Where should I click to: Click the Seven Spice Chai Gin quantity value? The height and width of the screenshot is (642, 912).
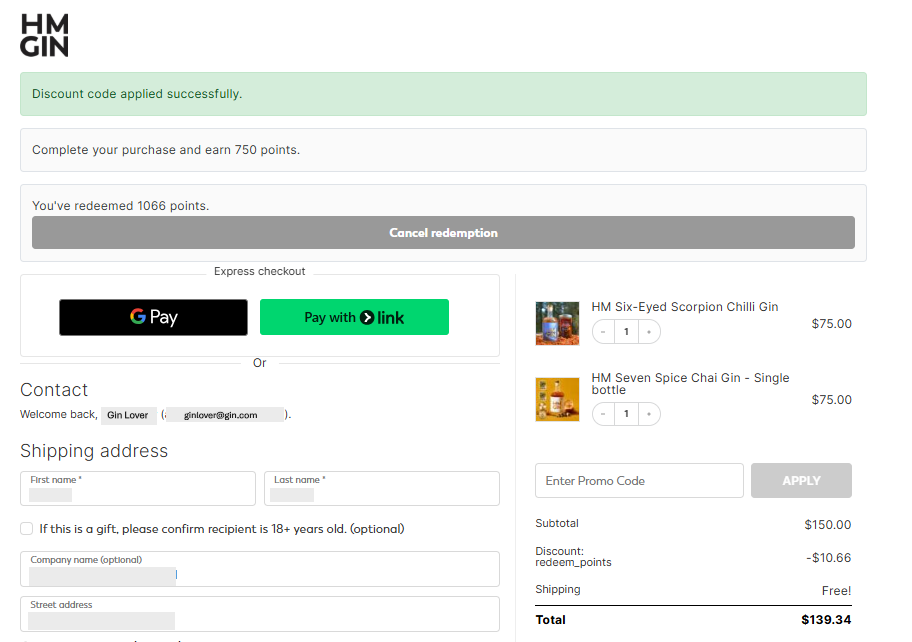(626, 414)
